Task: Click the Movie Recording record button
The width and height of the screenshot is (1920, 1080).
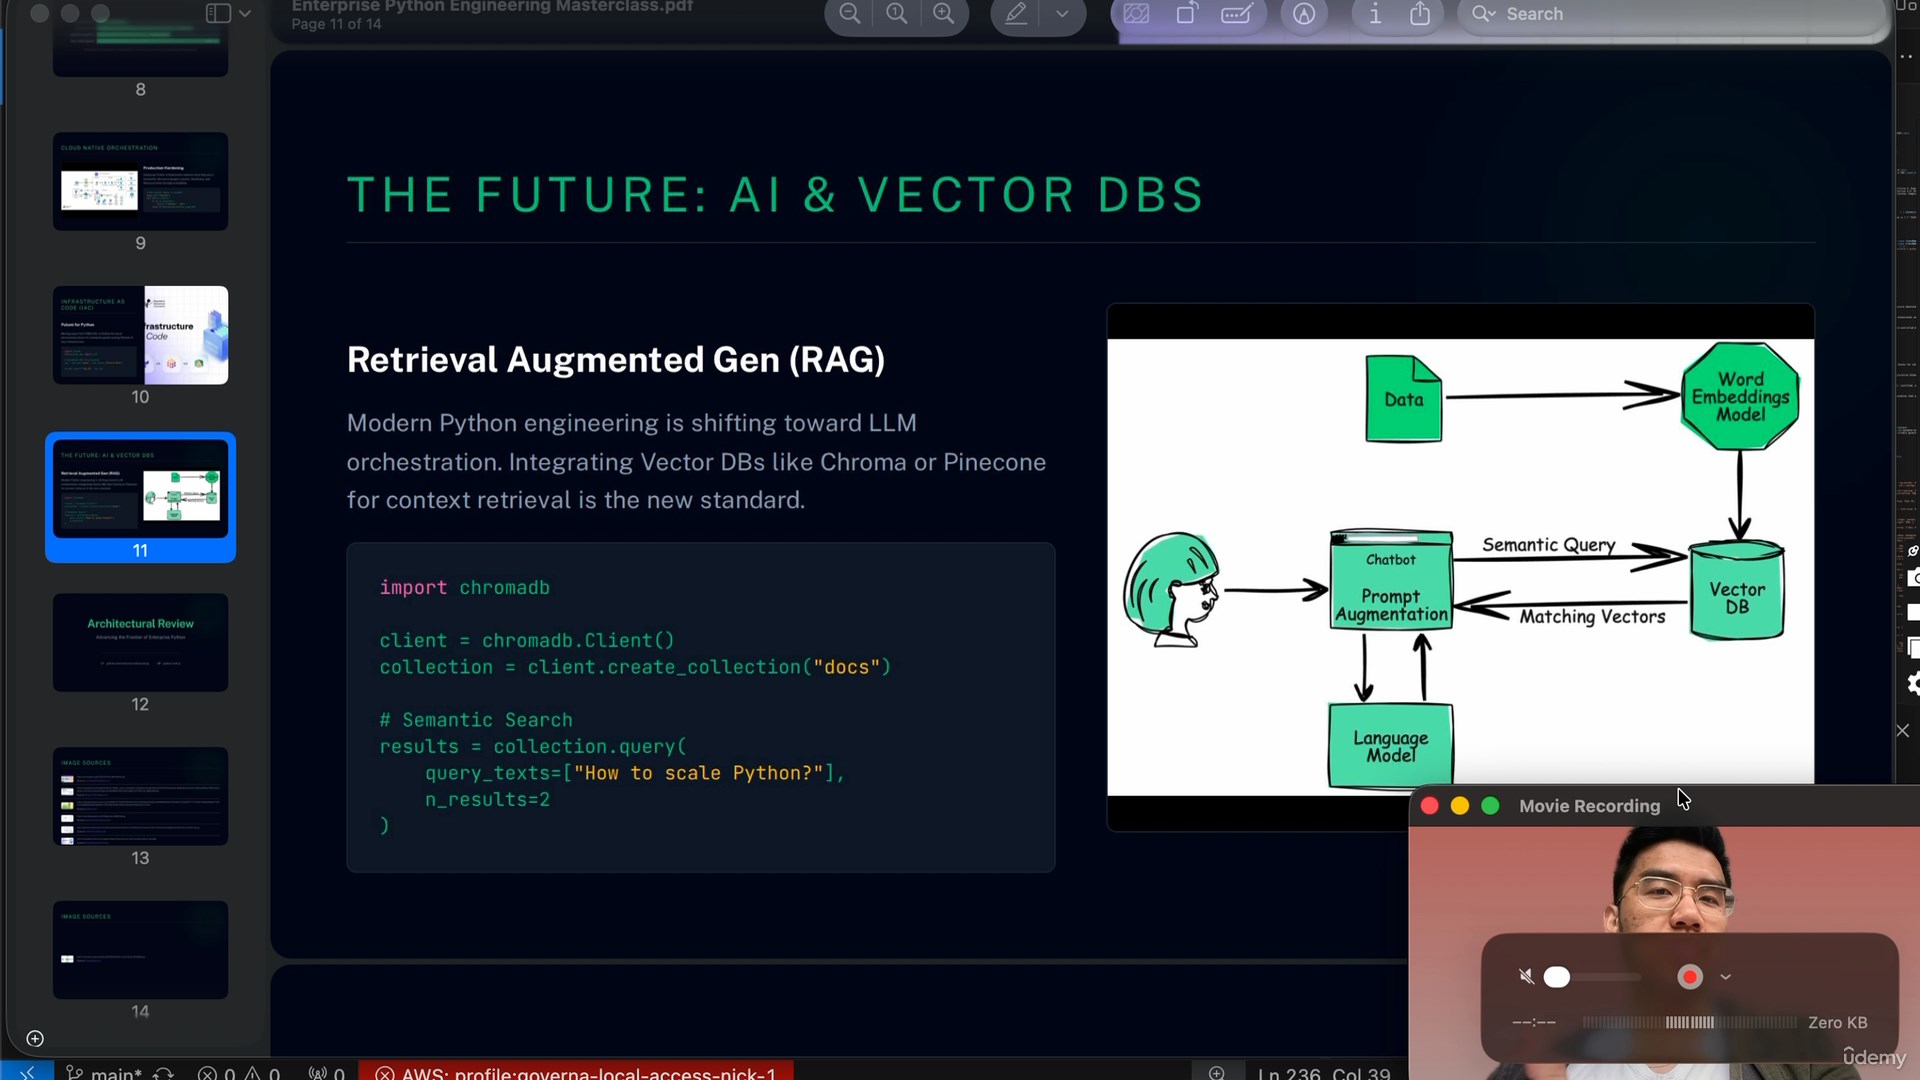Action: click(1690, 977)
